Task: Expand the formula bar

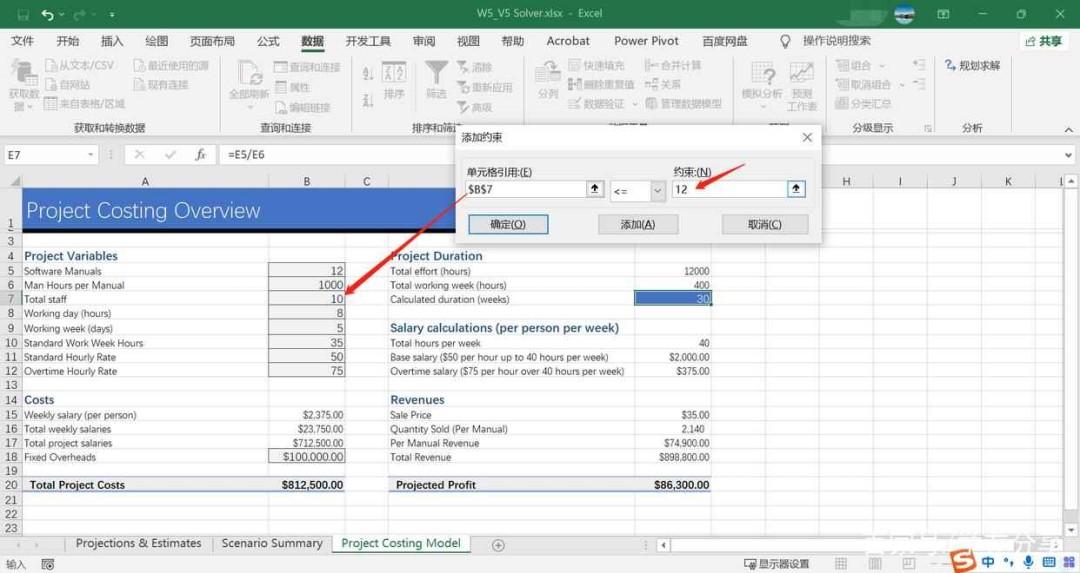Action: click(1068, 155)
